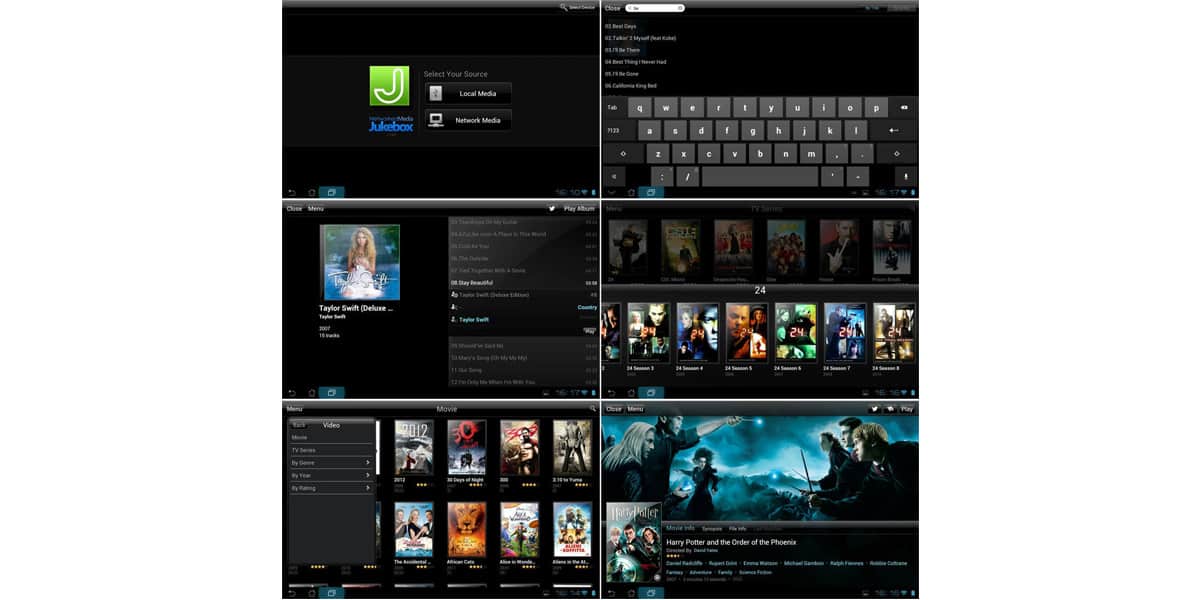This screenshot has height=600, width=1200.
Task: Open Menu on TV Series screen
Action: point(614,209)
